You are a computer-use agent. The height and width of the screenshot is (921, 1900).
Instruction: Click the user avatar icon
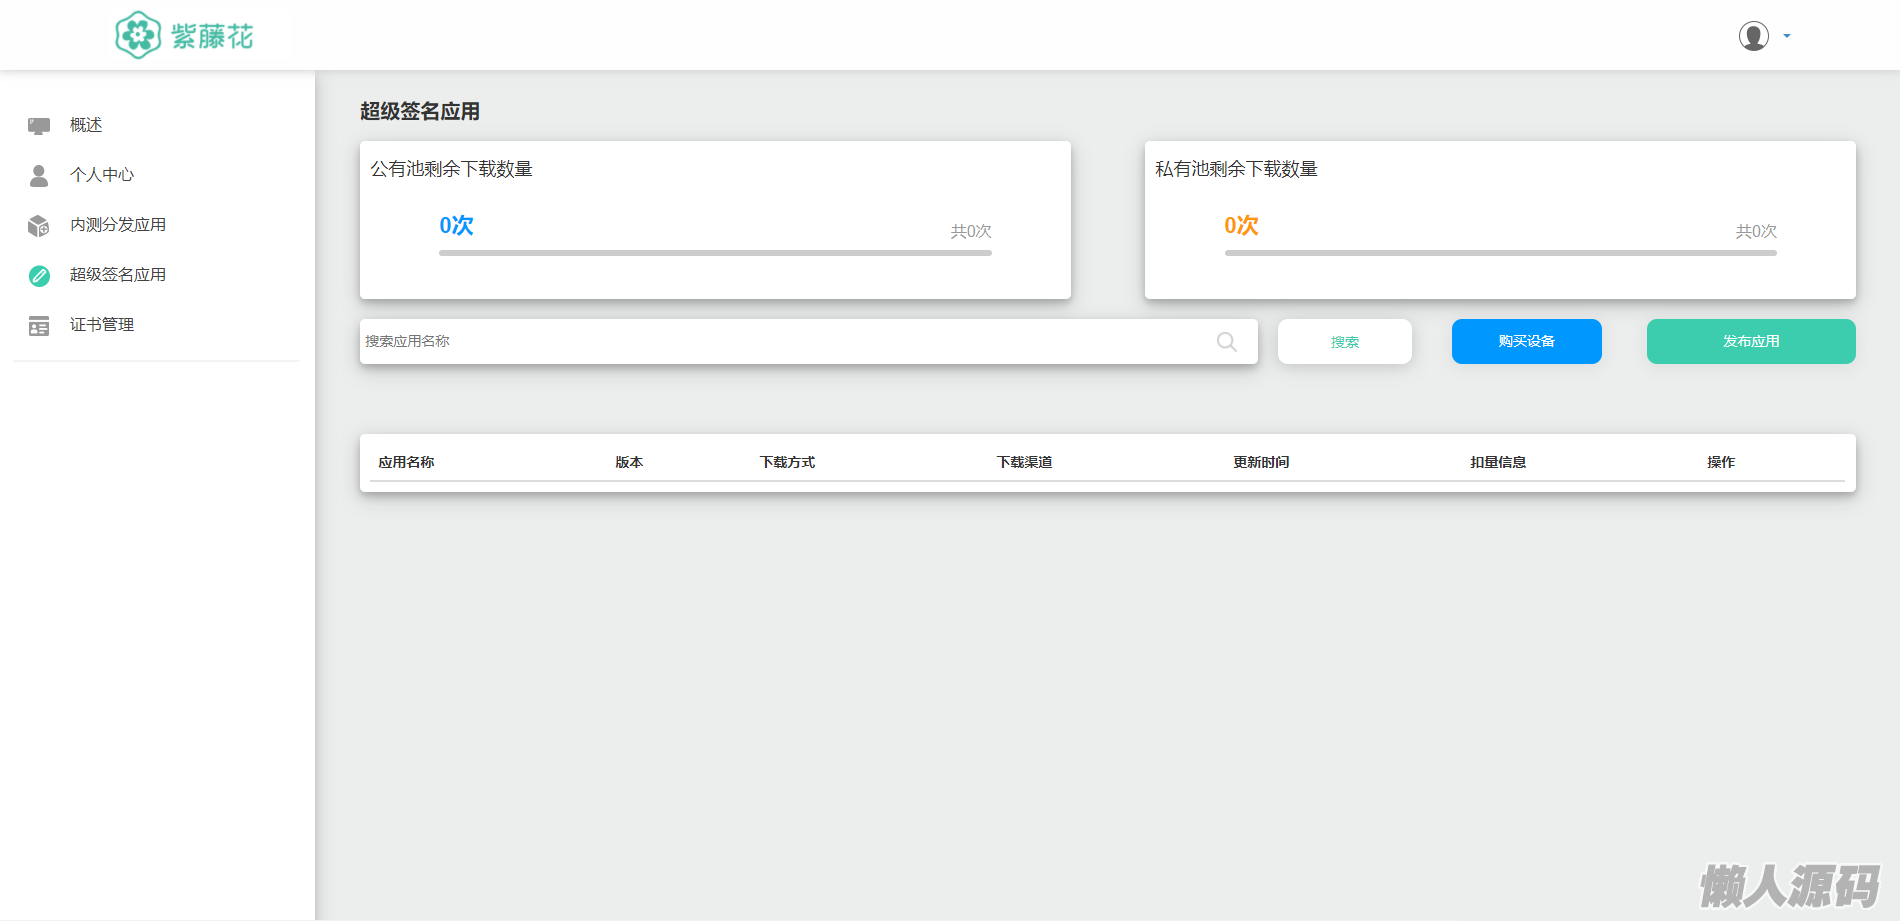[1753, 36]
